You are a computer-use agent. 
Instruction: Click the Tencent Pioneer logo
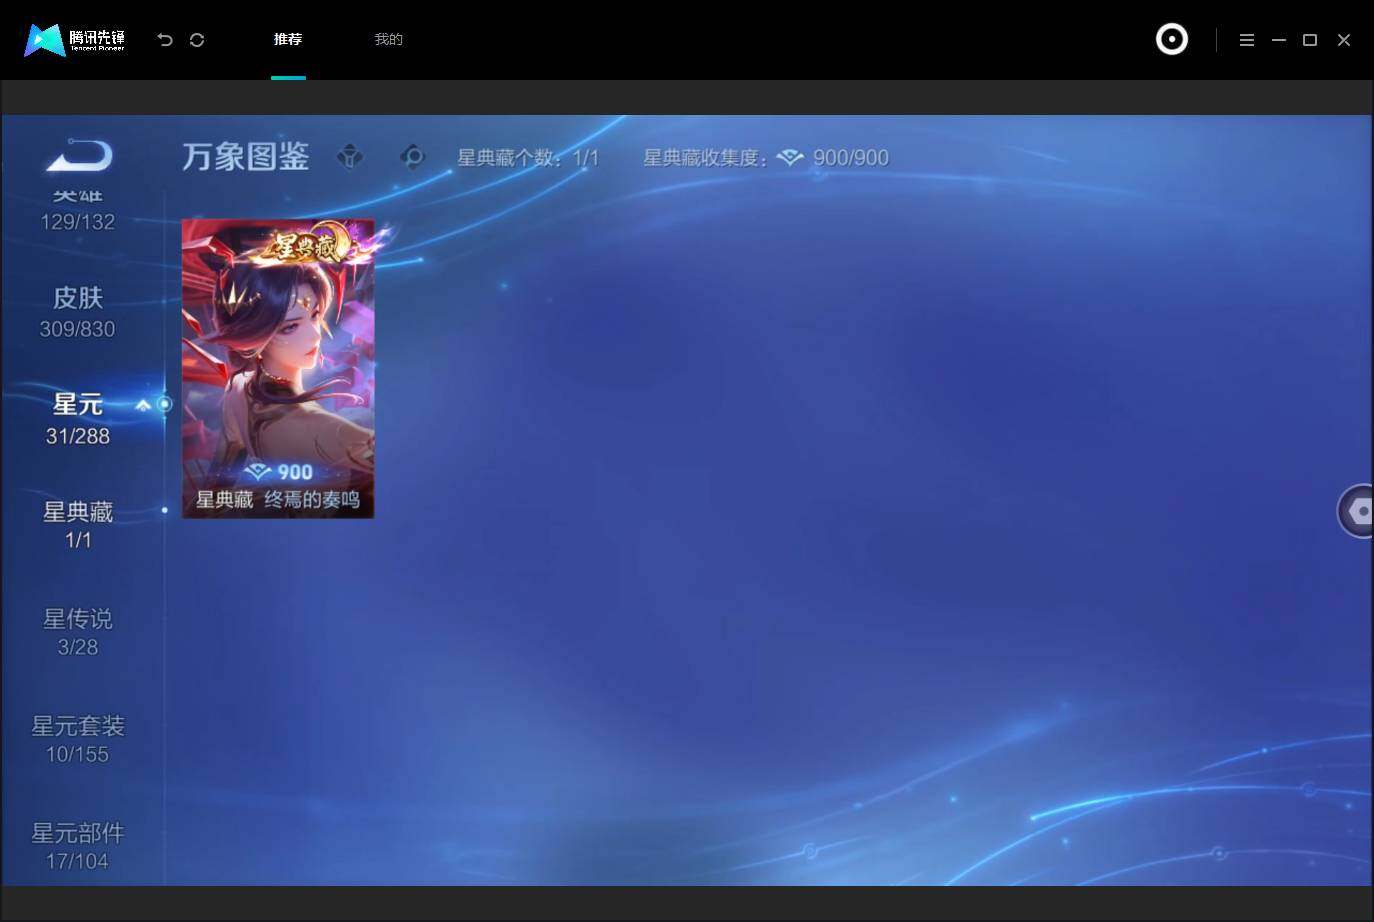tap(75, 40)
